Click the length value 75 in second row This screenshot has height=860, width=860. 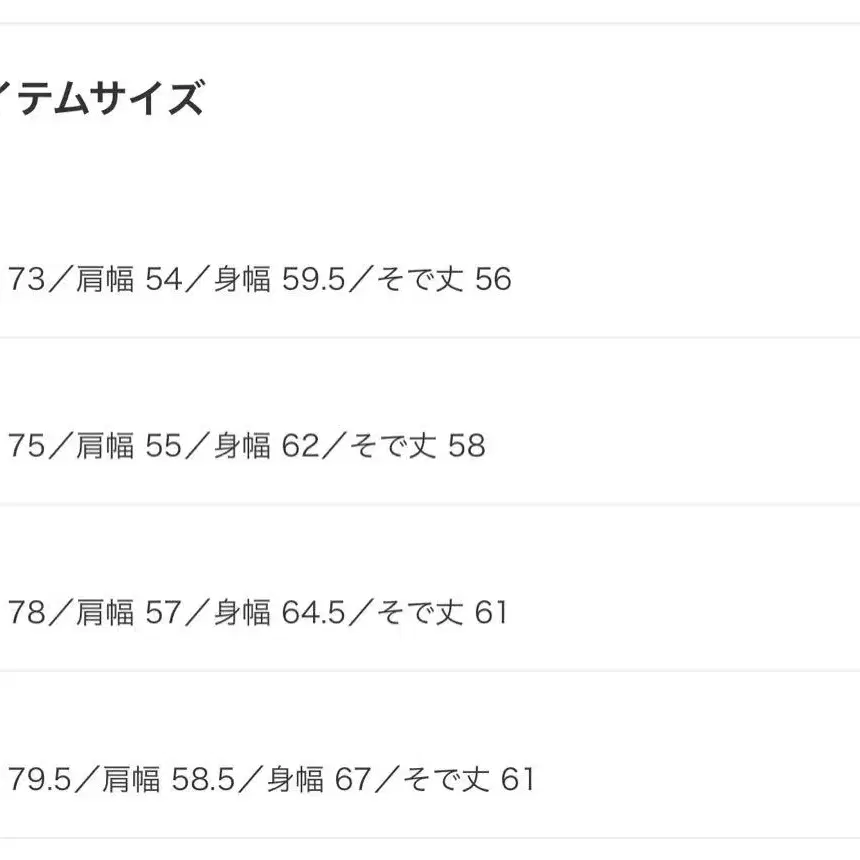(x=26, y=445)
